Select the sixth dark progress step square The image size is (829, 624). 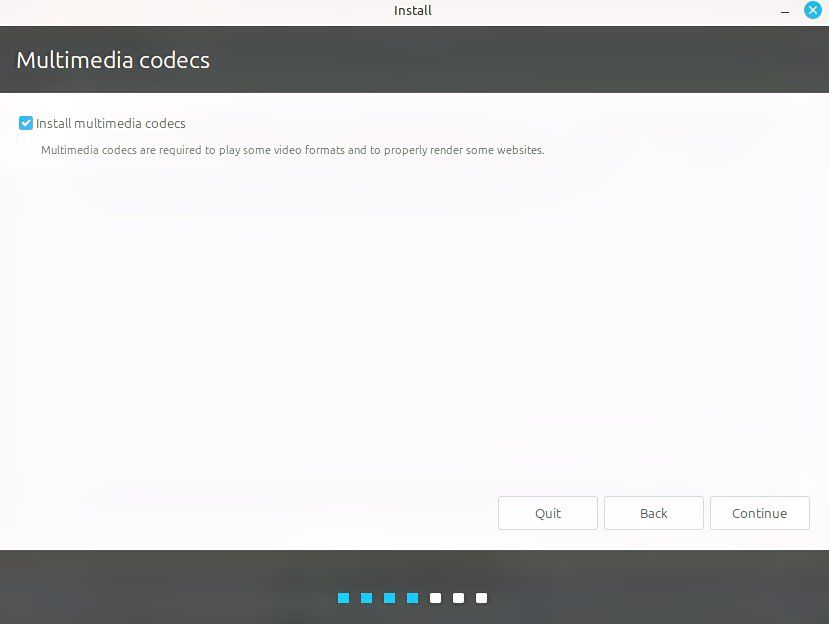click(459, 597)
